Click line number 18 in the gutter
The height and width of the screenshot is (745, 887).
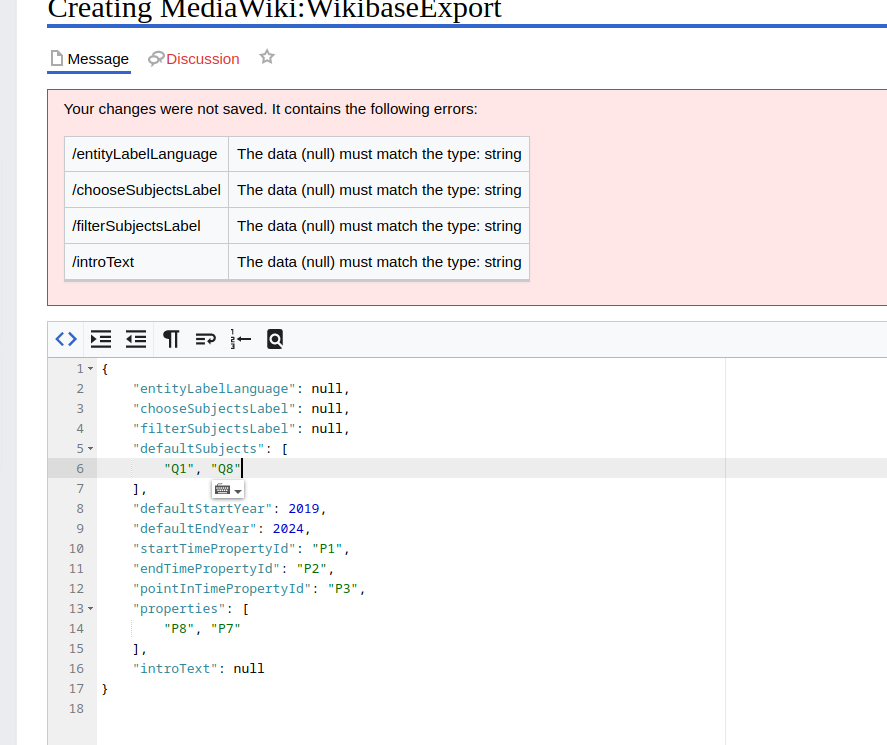point(76,709)
